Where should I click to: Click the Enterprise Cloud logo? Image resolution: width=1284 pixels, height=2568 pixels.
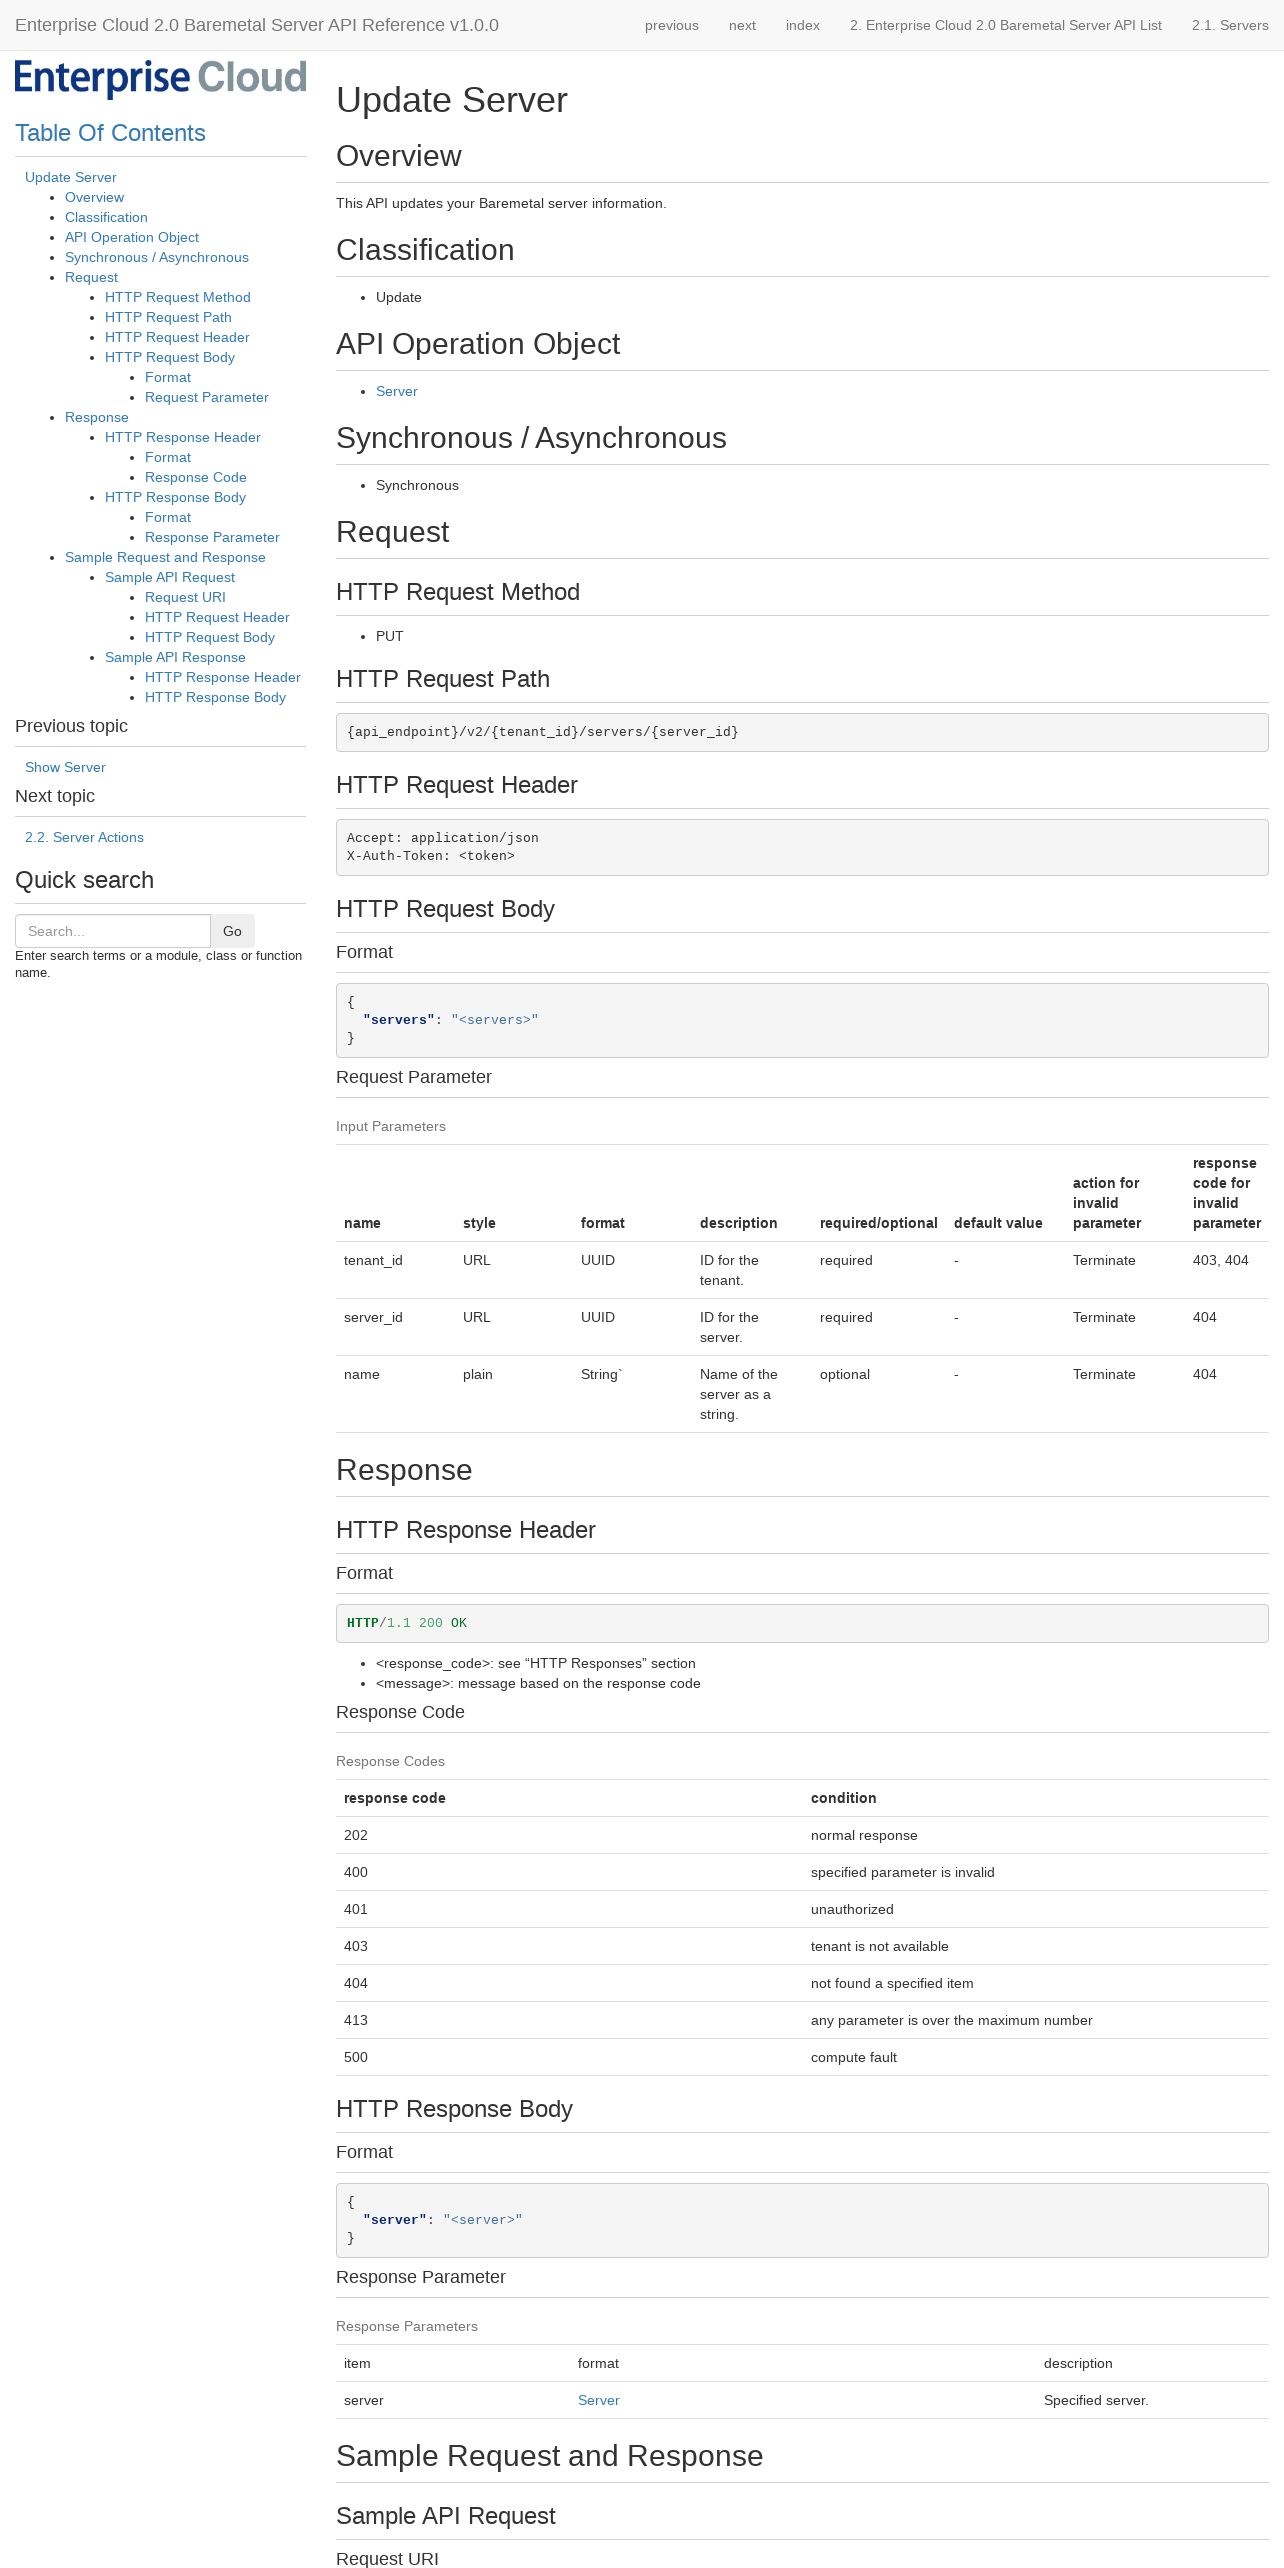coord(160,78)
